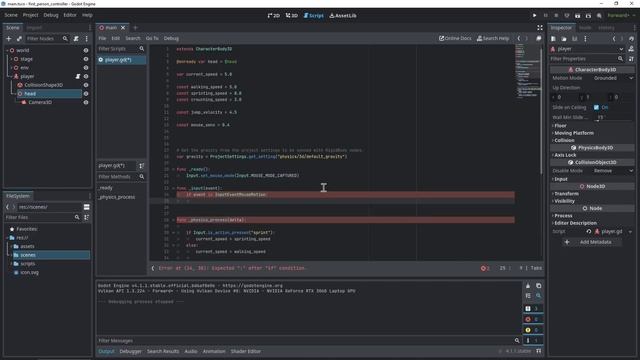The image size is (640, 360).
Task: Hide the player node
Action: pos(86,76)
